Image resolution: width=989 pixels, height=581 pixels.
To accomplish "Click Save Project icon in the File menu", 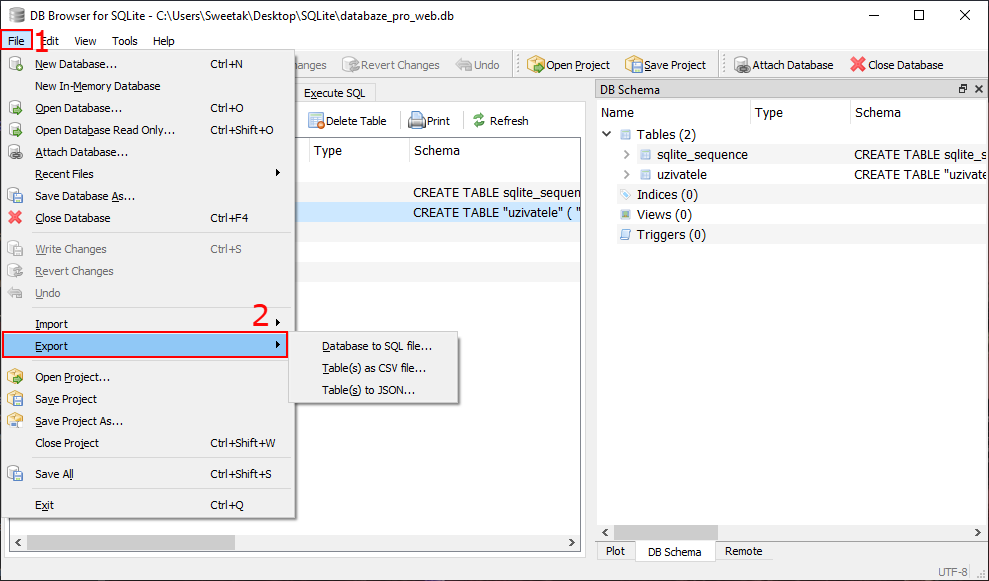I will click(15, 399).
